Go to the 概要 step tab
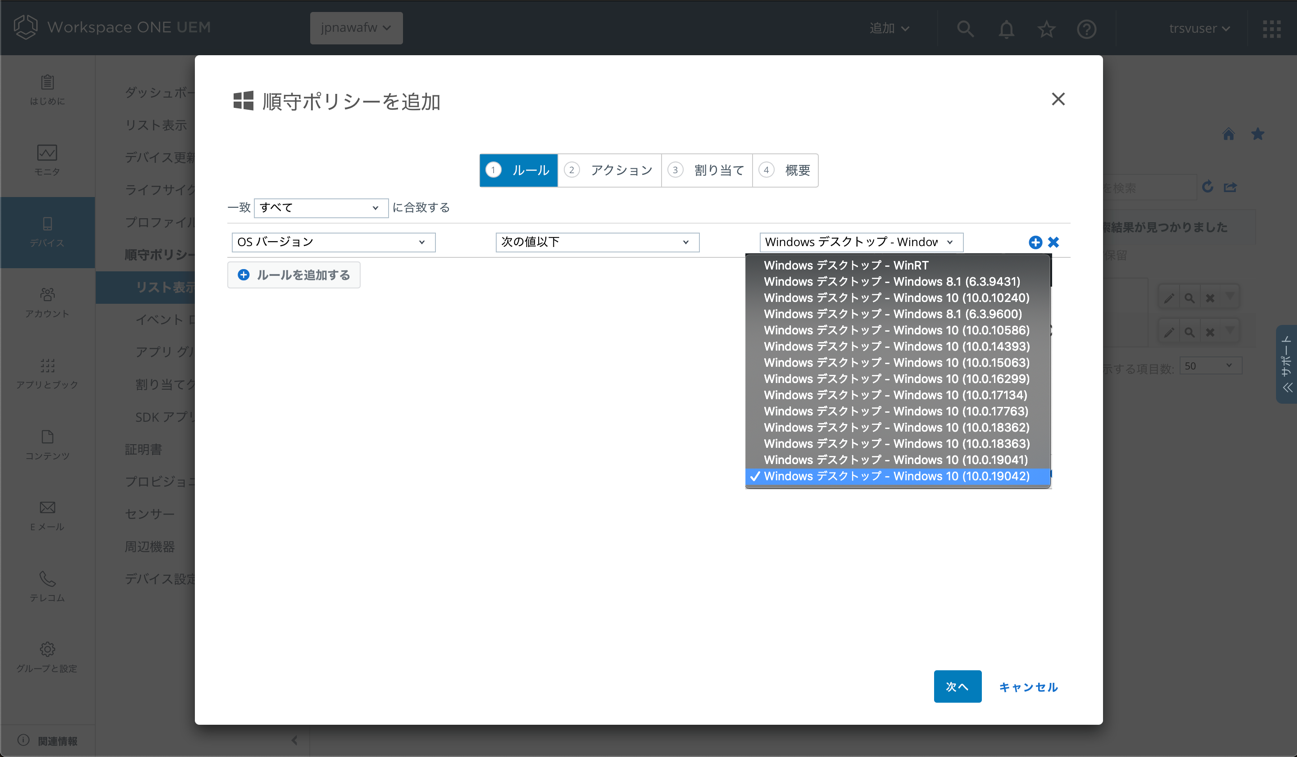The width and height of the screenshot is (1297, 757). tap(785, 170)
